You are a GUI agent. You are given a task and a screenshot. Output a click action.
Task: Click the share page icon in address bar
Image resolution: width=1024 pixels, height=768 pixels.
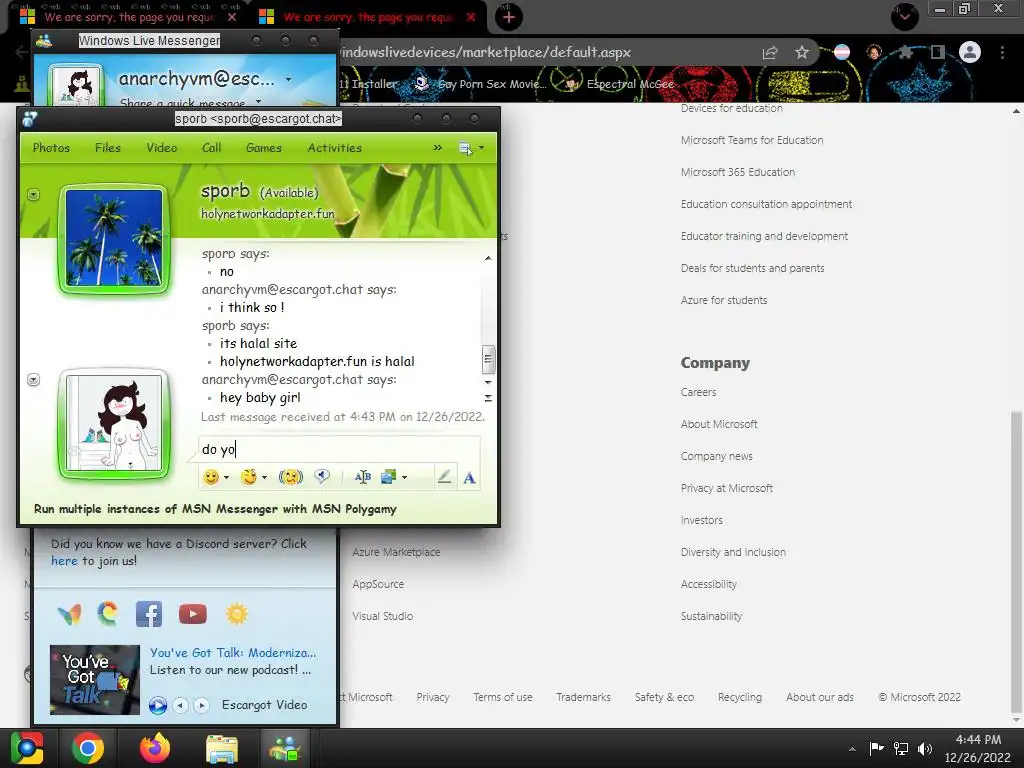coord(770,52)
